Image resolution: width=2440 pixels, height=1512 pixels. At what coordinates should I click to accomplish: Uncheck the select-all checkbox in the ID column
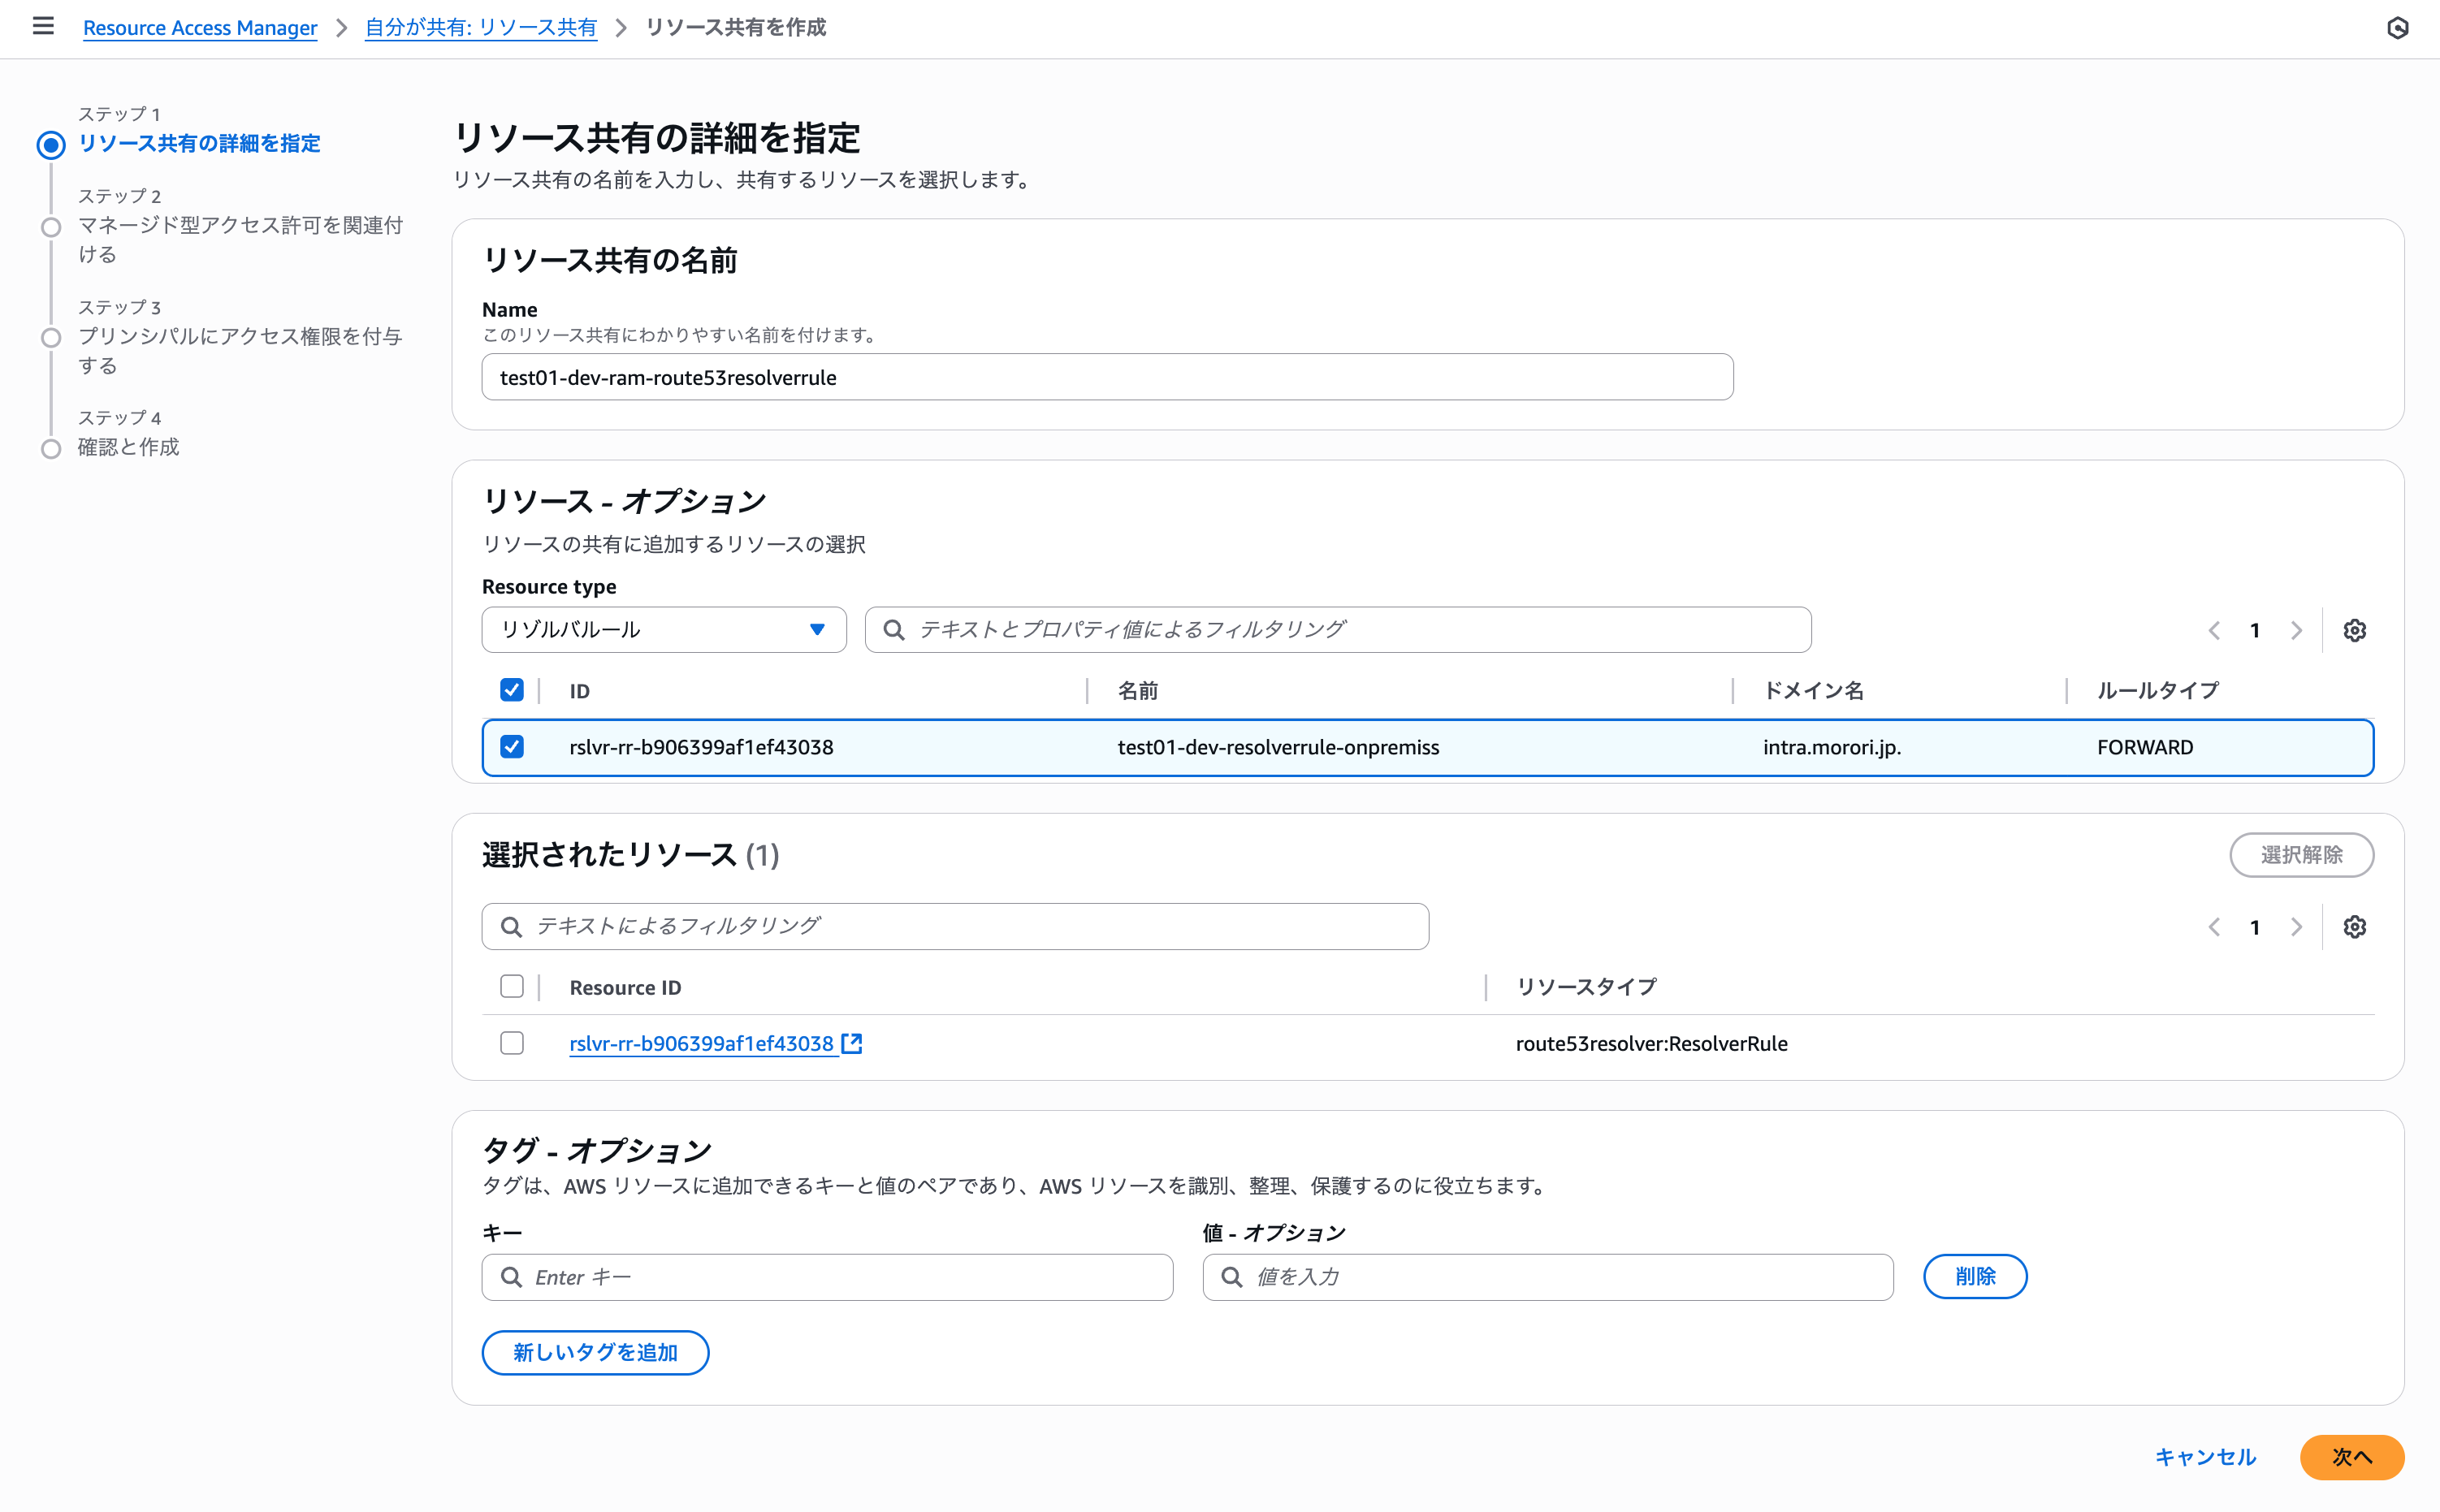point(512,690)
